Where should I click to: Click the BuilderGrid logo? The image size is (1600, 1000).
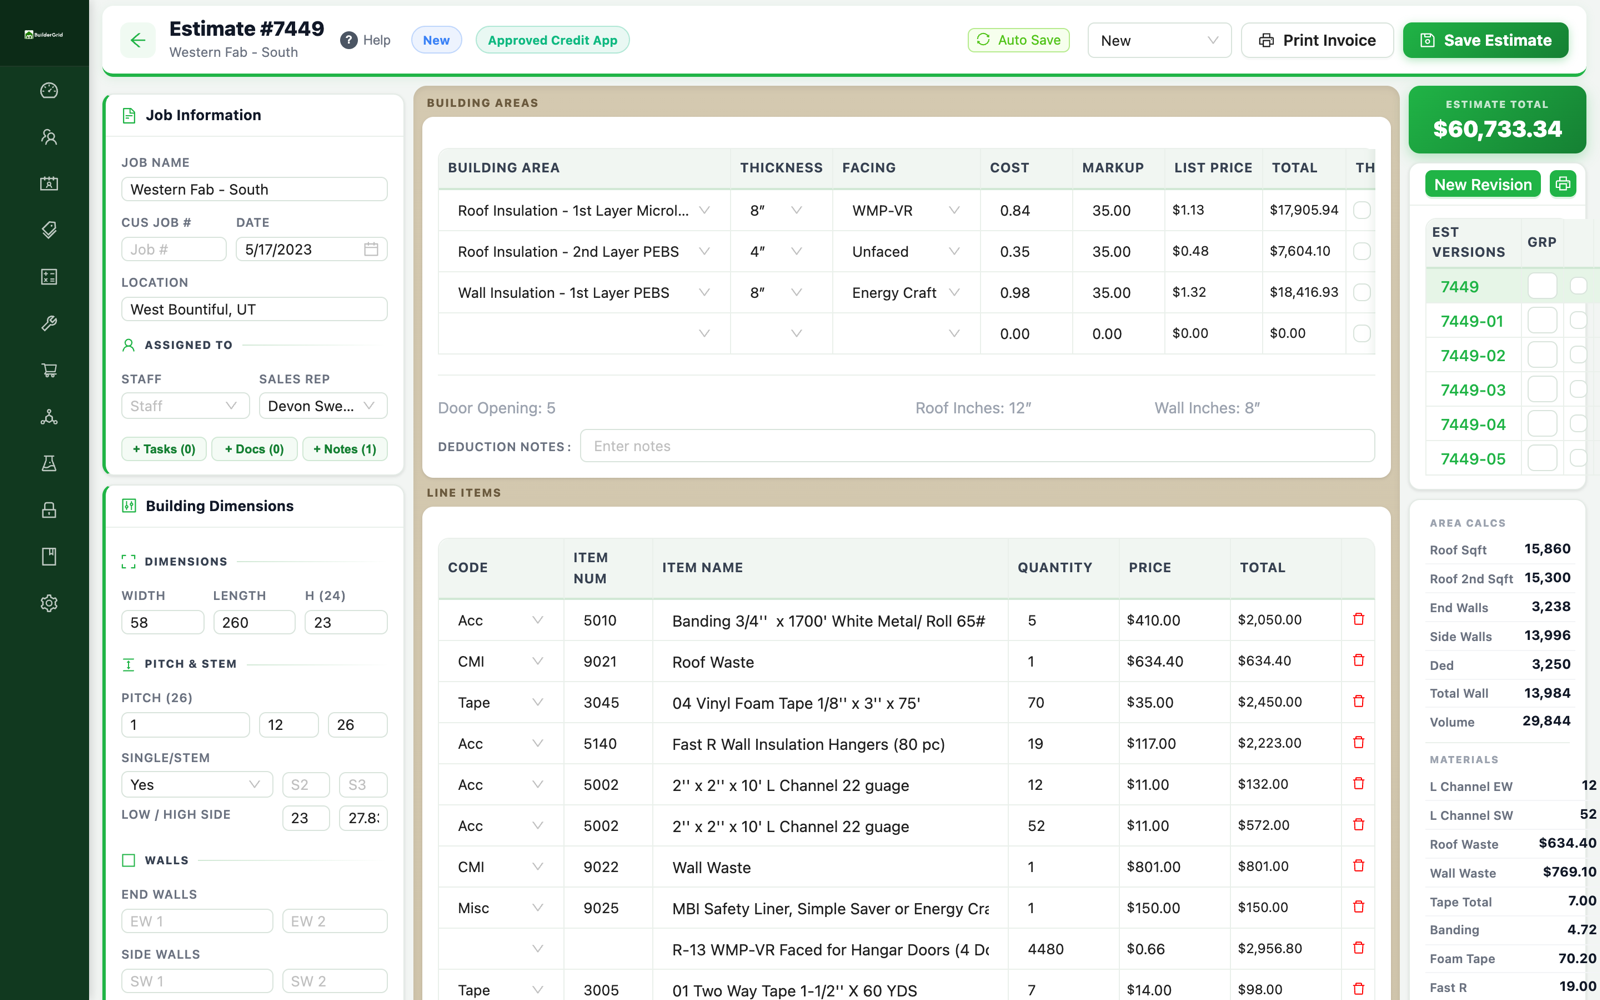[x=44, y=34]
